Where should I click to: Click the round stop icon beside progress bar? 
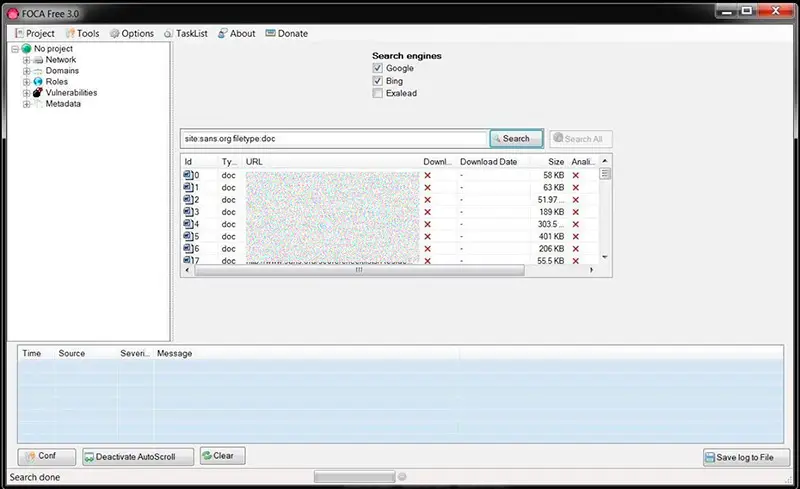coord(402,477)
